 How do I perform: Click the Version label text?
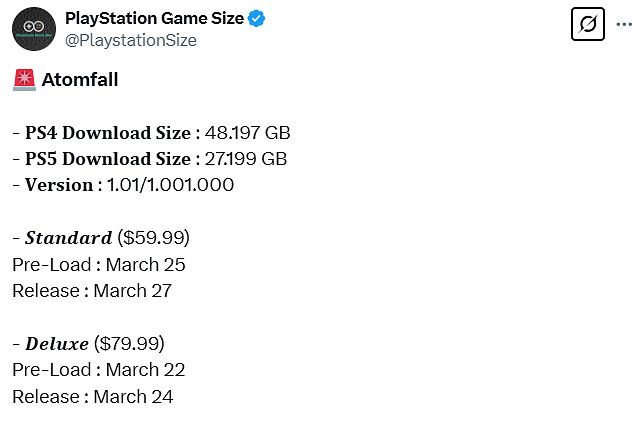(x=62, y=185)
